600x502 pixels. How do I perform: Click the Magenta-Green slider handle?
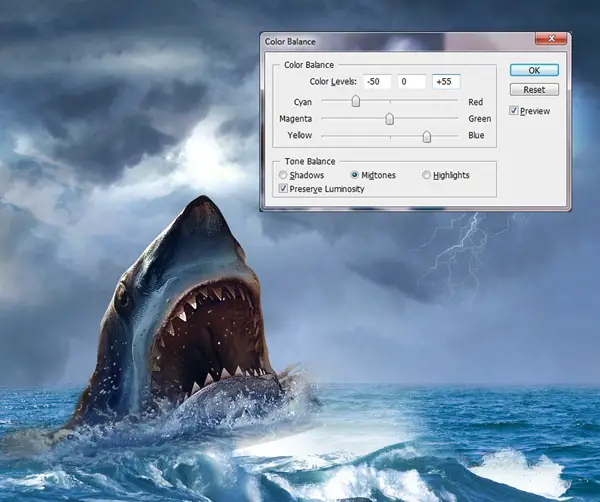[390, 118]
